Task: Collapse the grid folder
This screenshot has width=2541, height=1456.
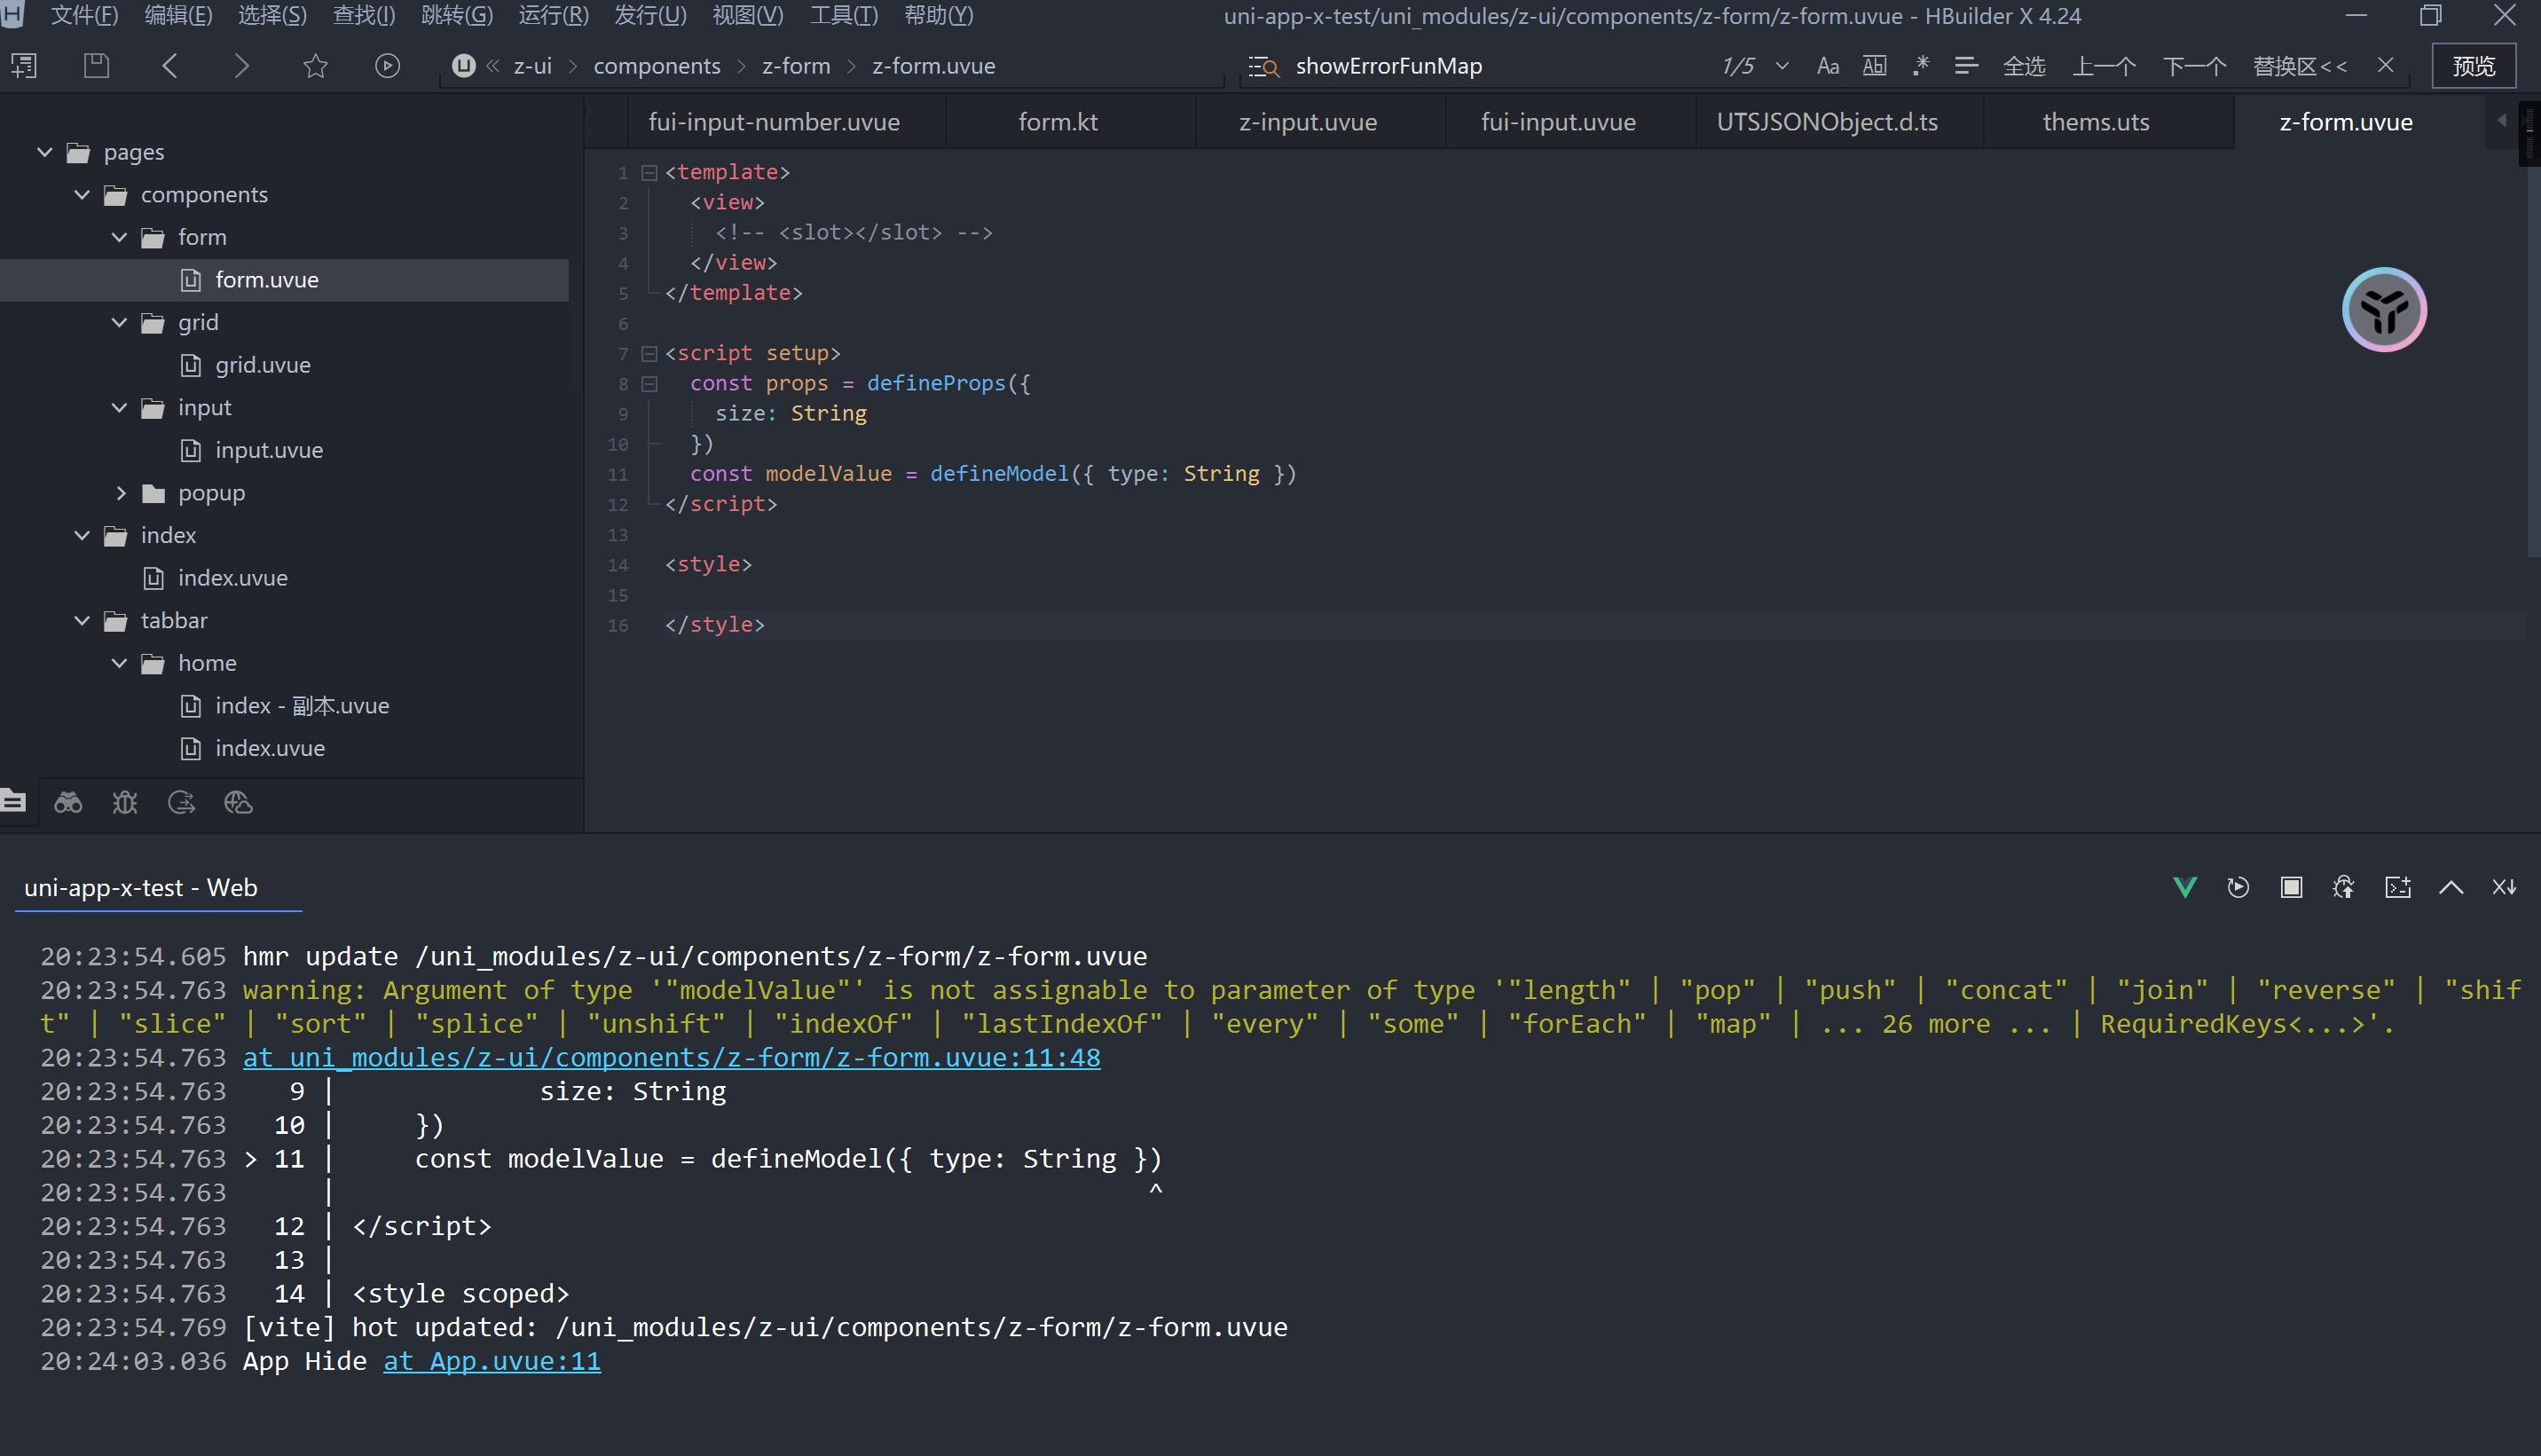Action: (x=119, y=322)
